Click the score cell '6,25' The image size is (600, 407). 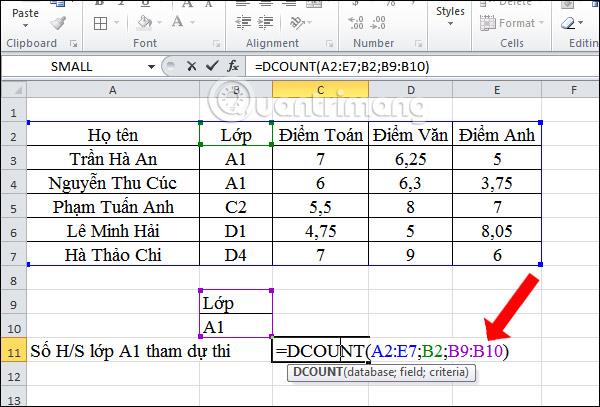click(410, 158)
